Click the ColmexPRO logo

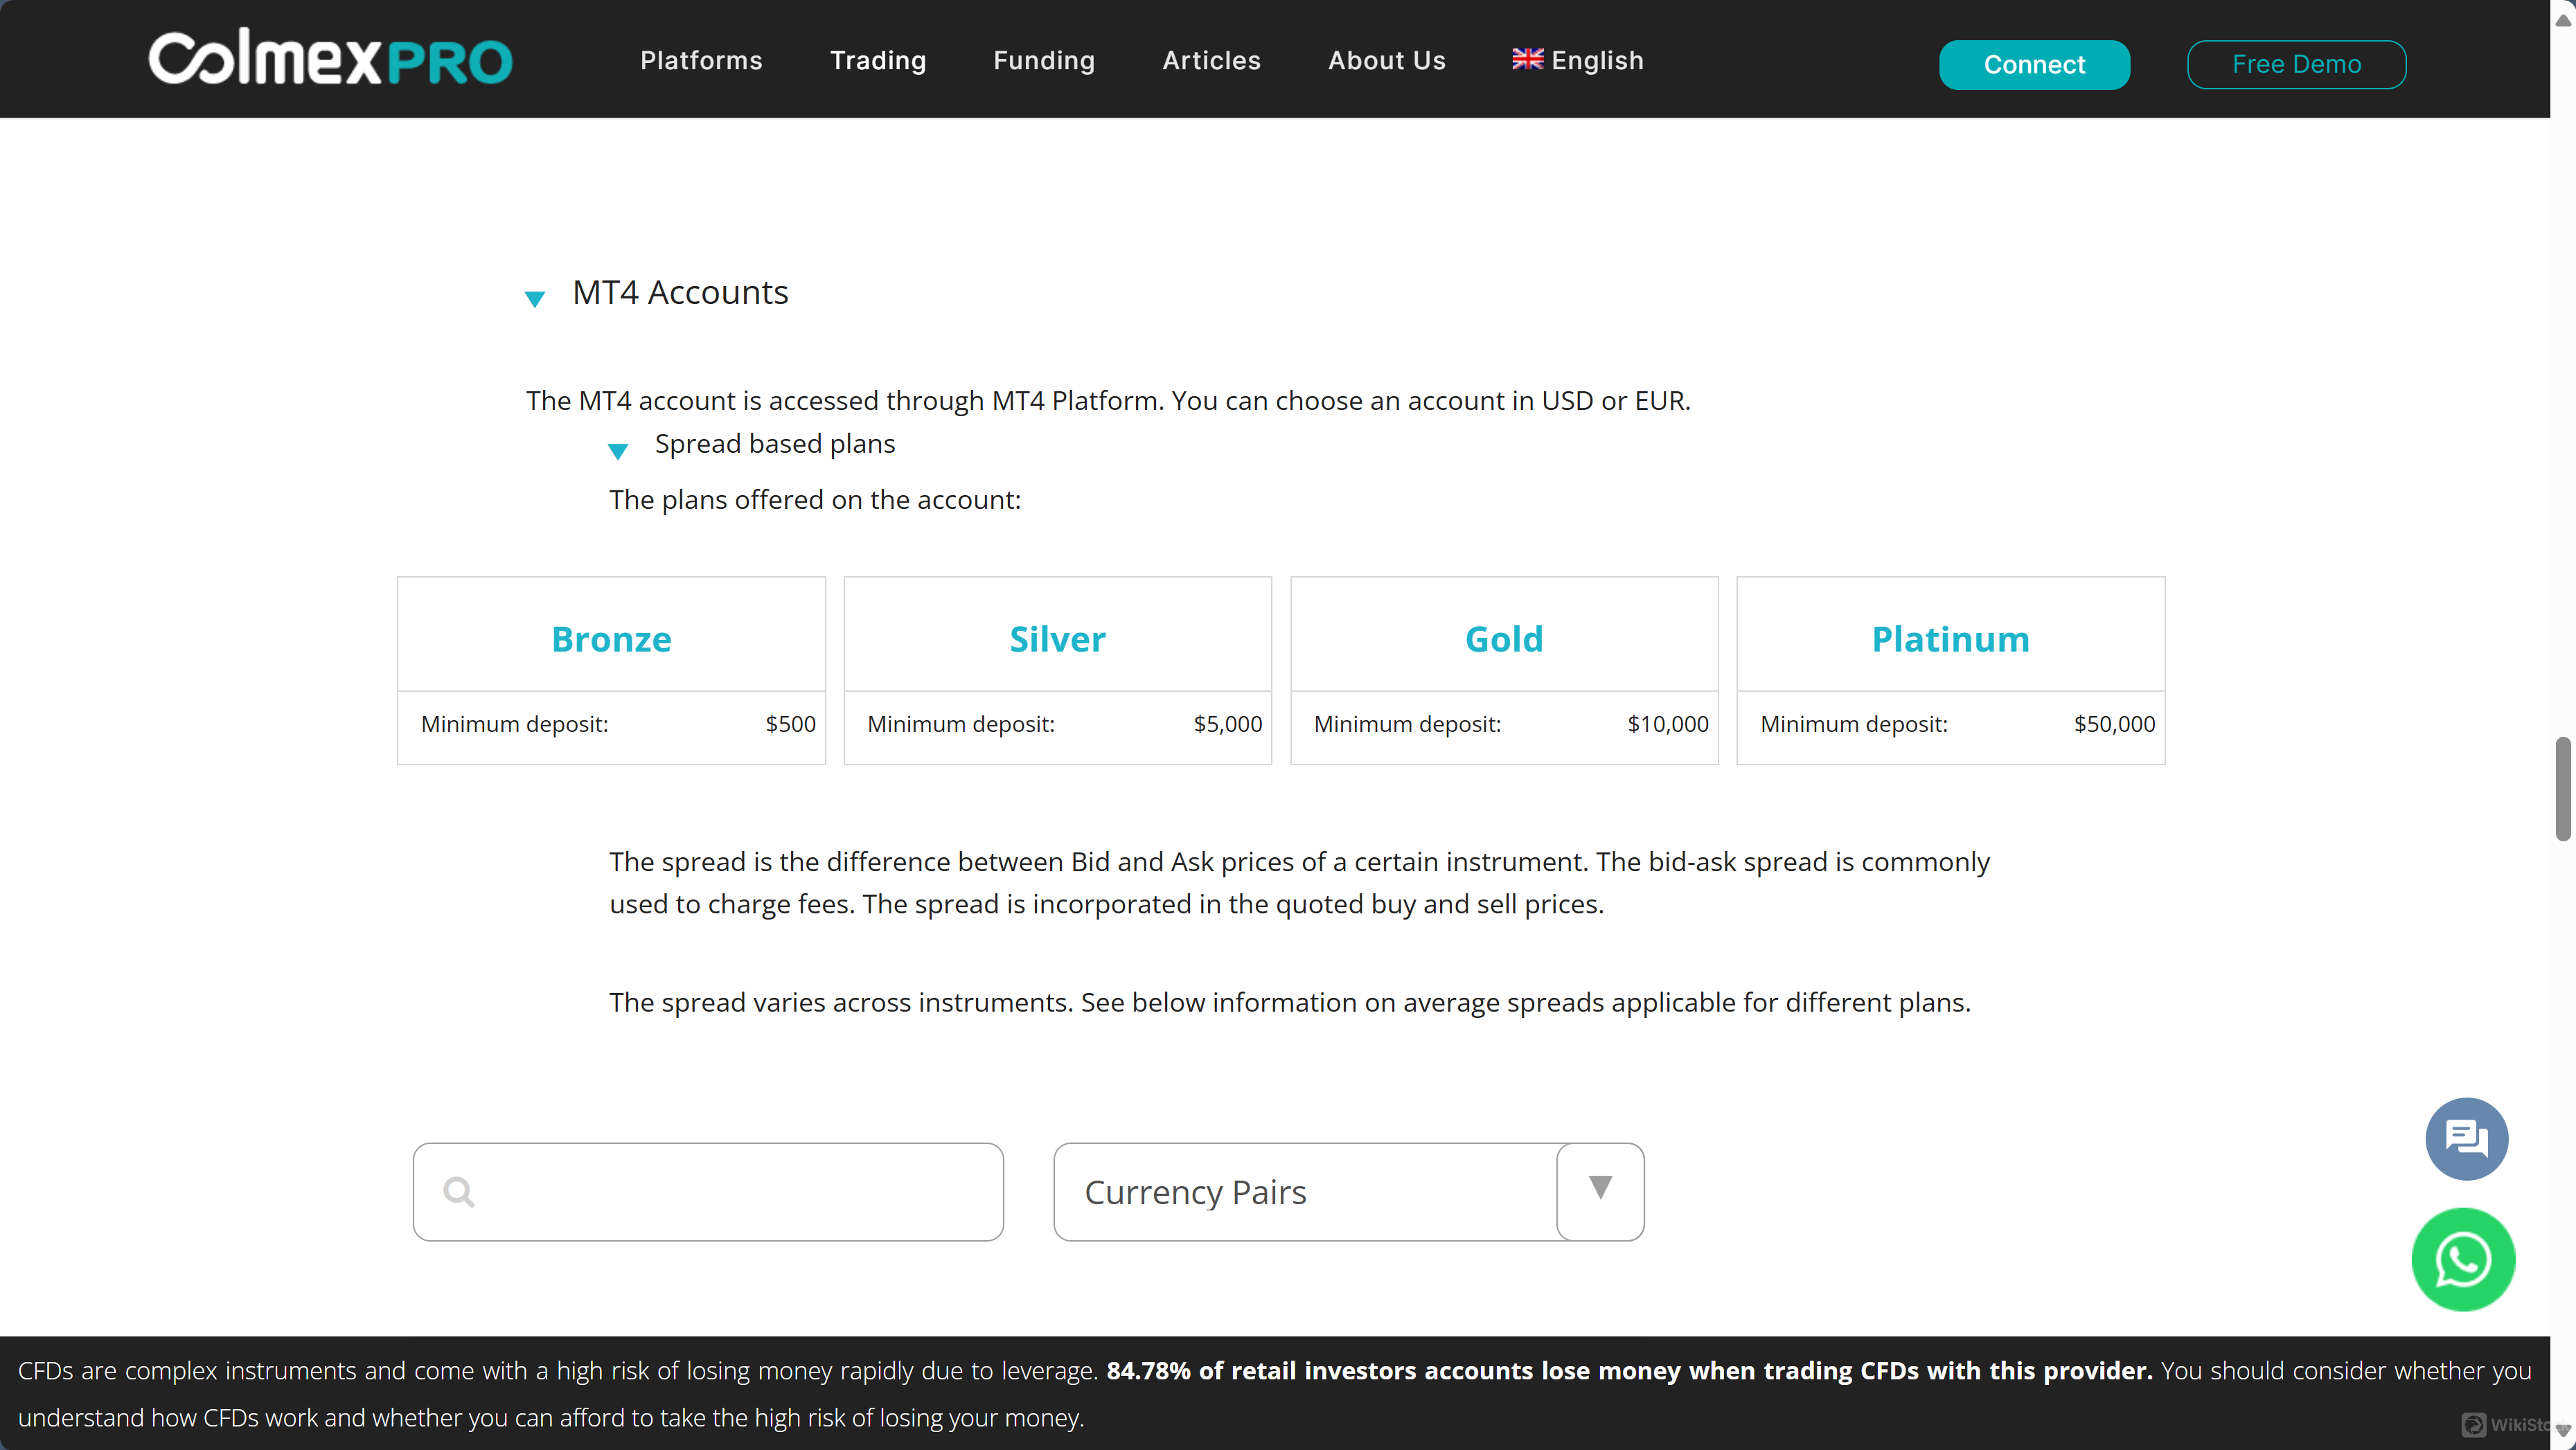click(x=331, y=59)
